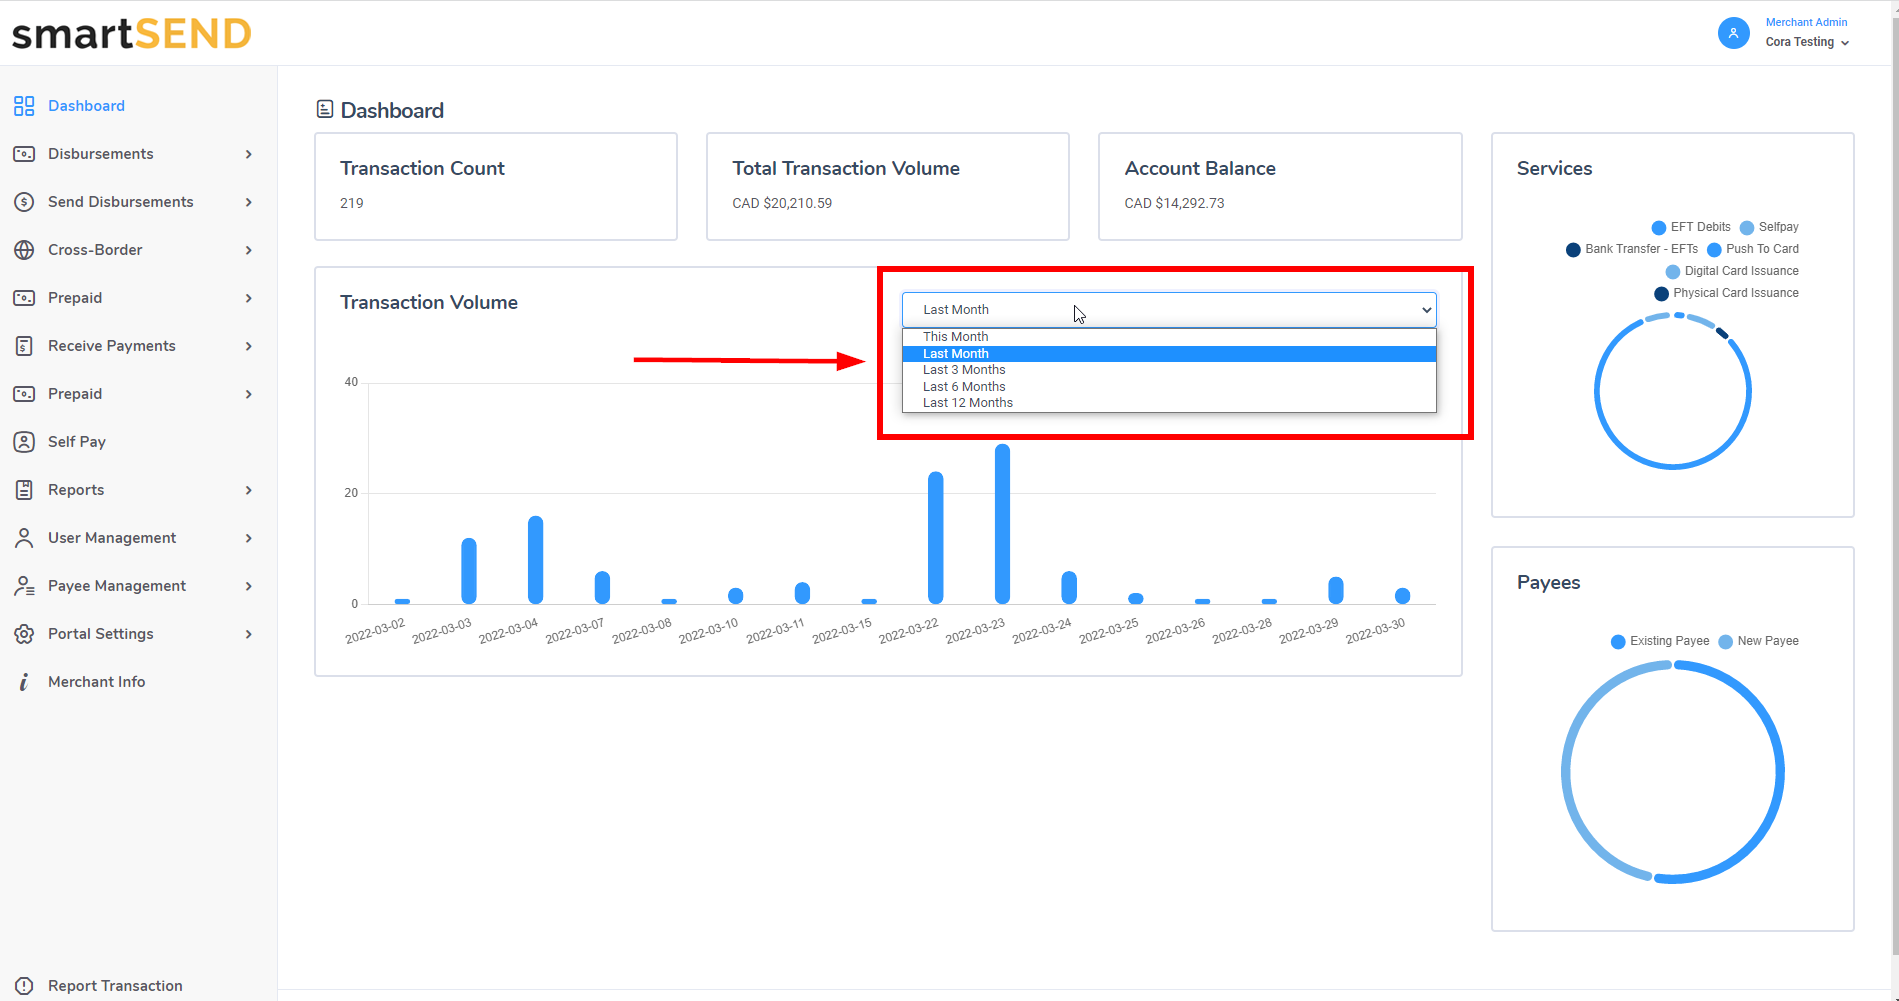The width and height of the screenshot is (1899, 1001).
Task: Click the Dashboard grid icon in sidebar
Action: 24,106
